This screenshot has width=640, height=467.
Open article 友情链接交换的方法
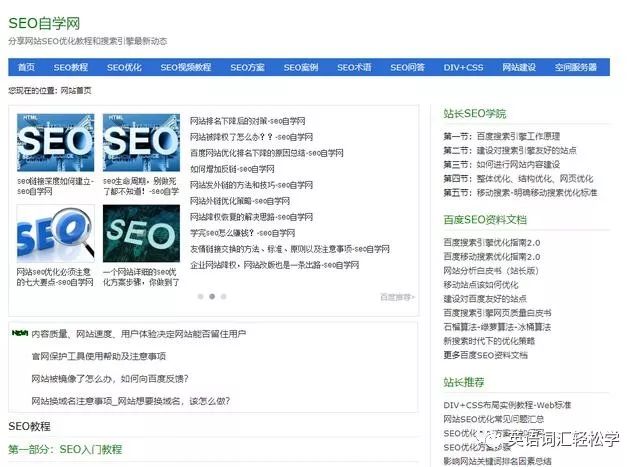tap(290, 249)
